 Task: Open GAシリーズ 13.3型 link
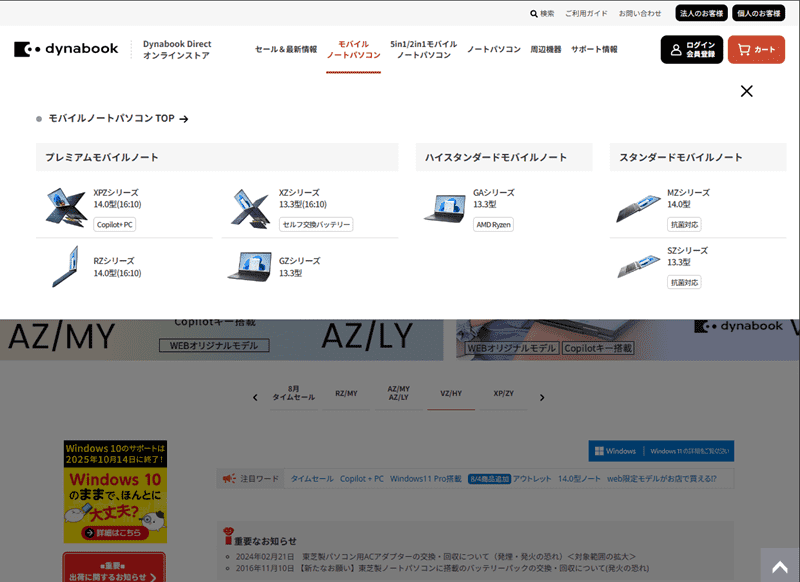pos(493,198)
